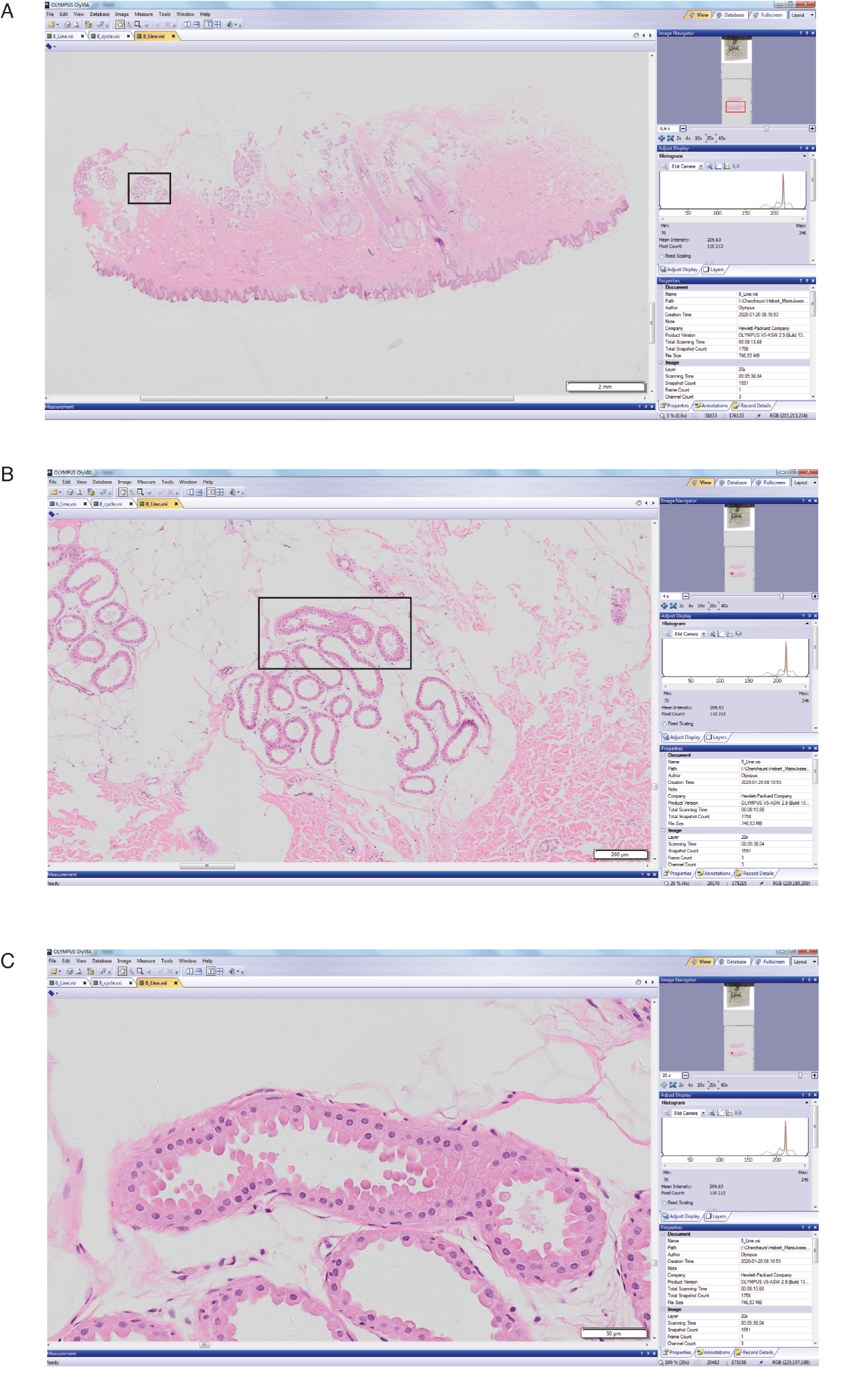Close the Image Navigator panel in panel A
The image size is (855, 1400).
click(x=812, y=33)
